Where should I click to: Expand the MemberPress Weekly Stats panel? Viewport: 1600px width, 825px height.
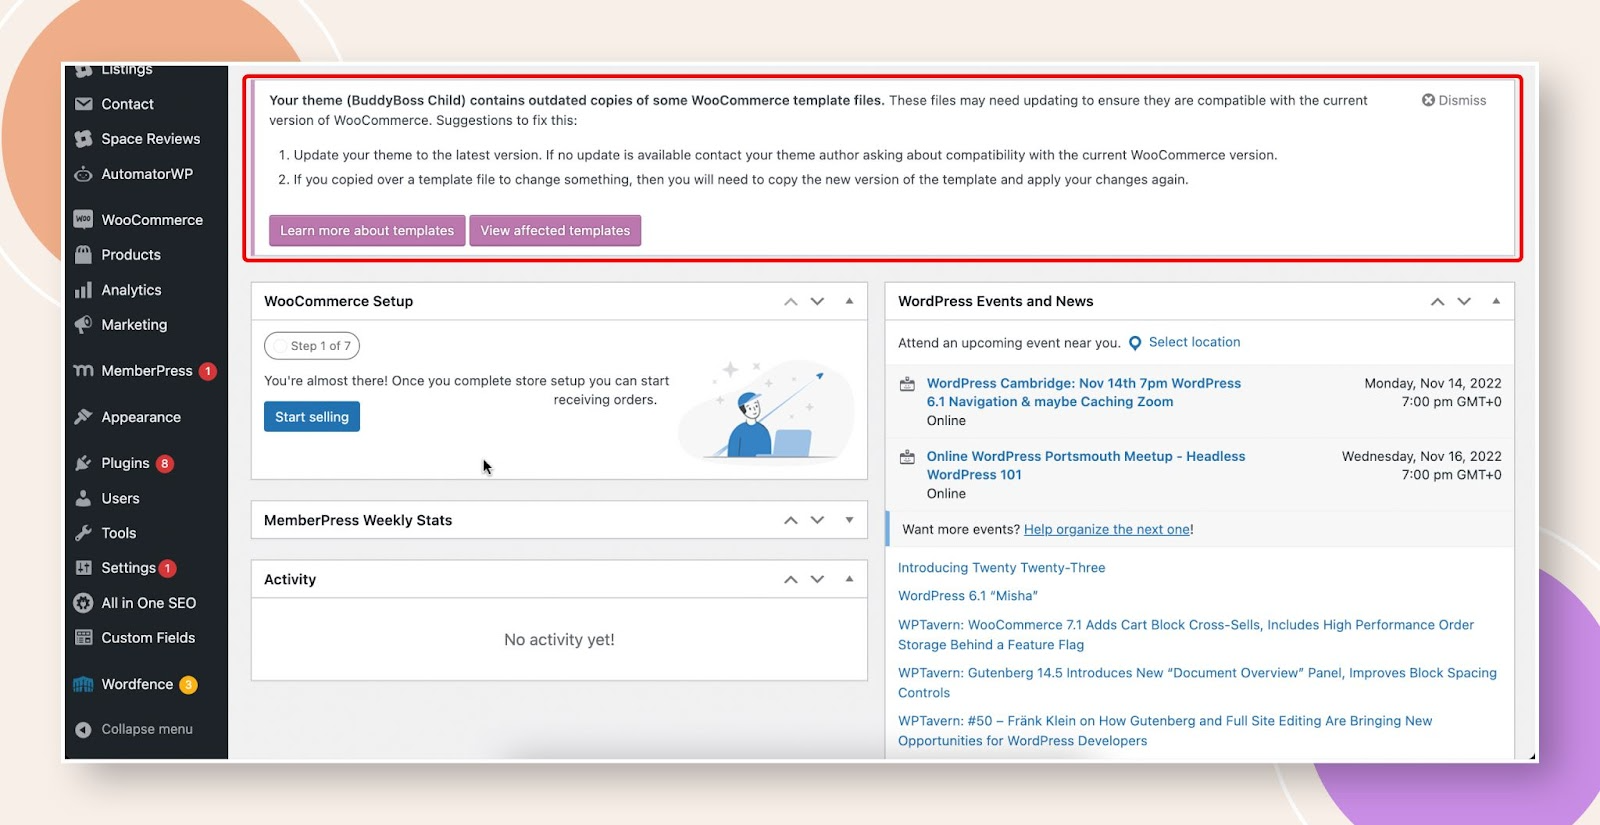(849, 520)
